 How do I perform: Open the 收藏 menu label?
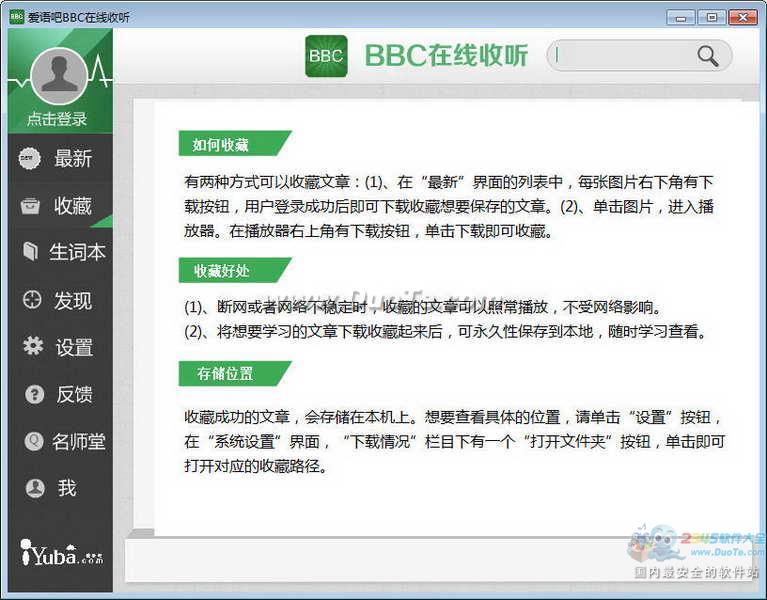tap(73, 205)
